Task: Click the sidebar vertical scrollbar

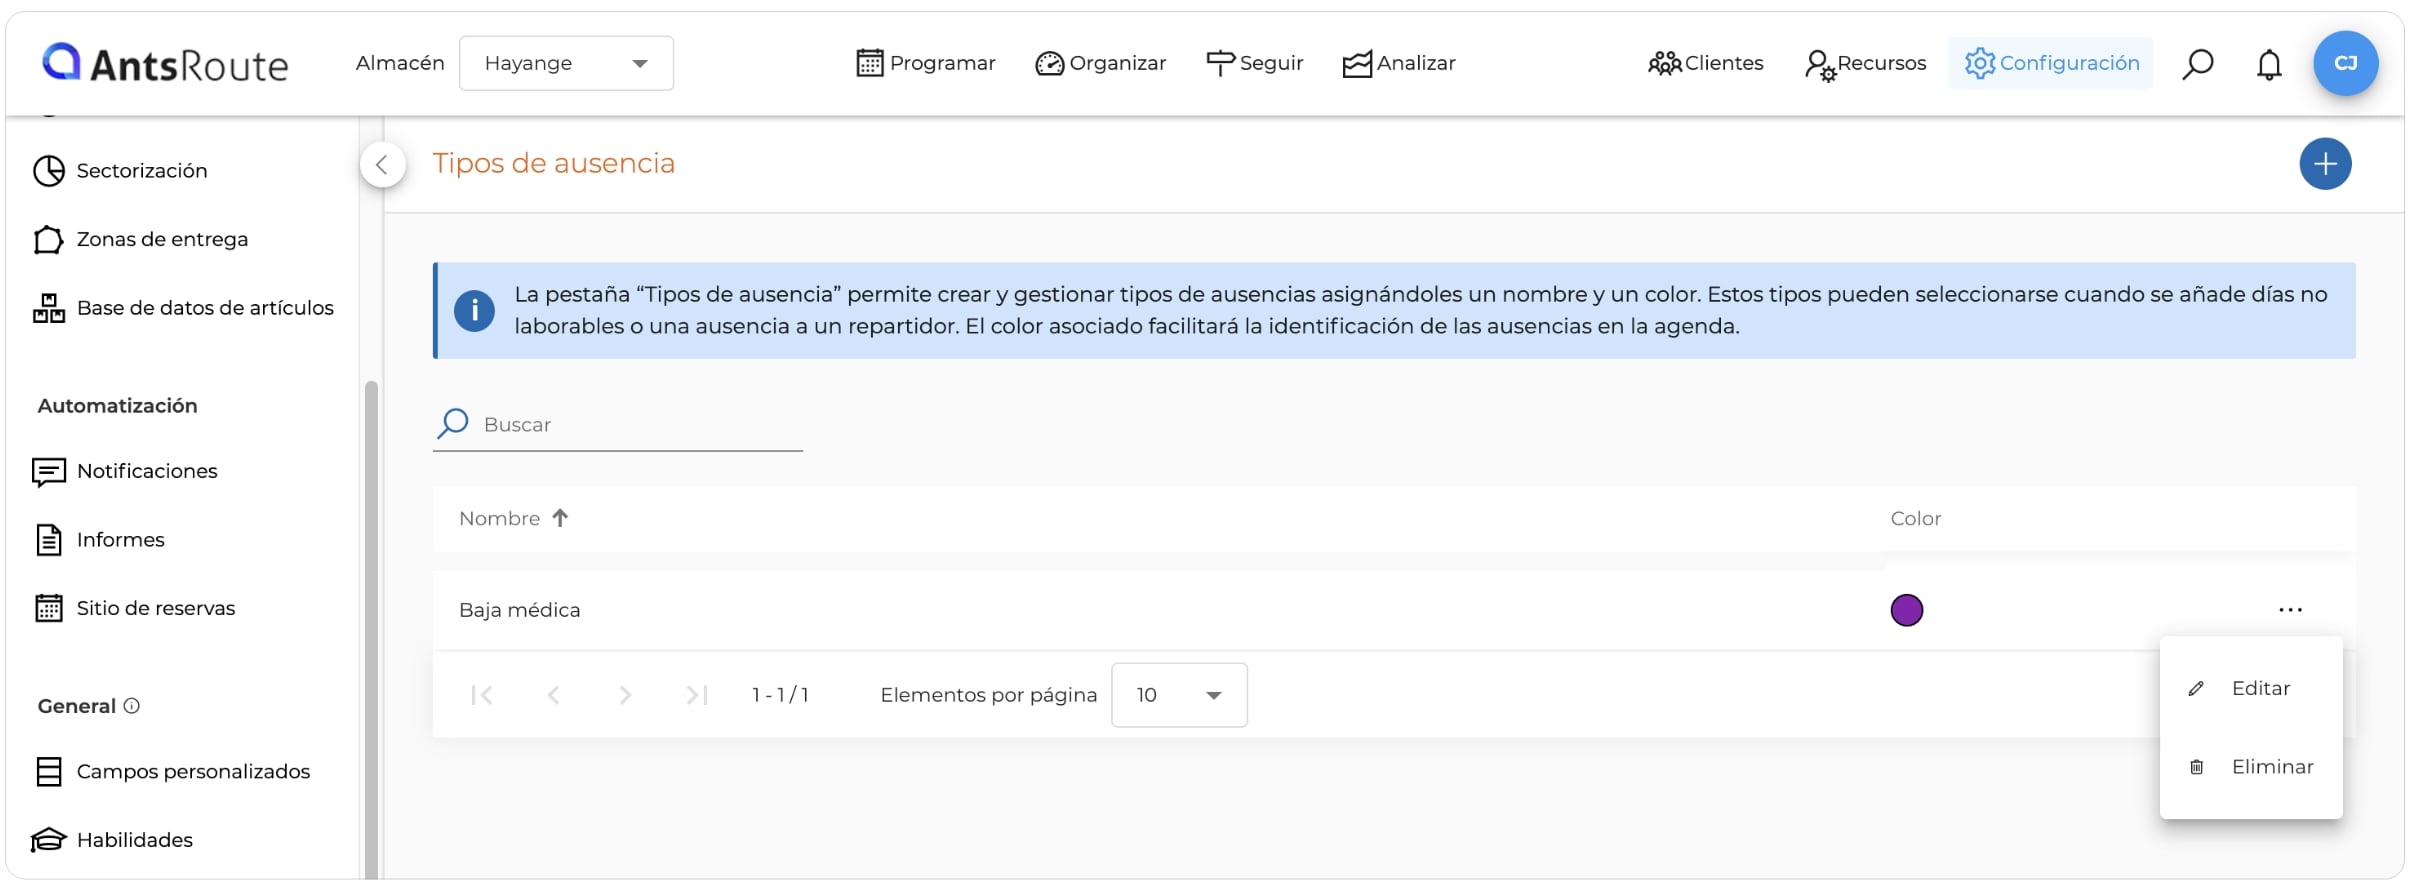Action: [371, 630]
